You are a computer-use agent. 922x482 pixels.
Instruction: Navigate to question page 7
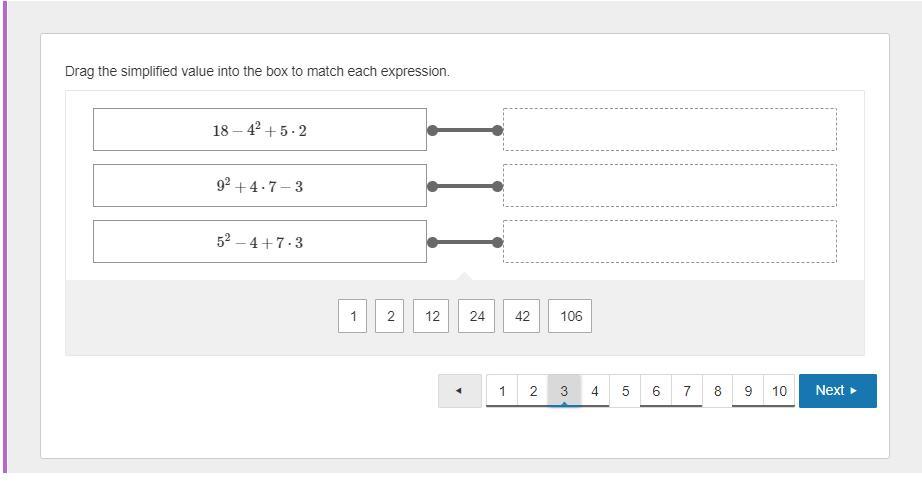click(687, 391)
